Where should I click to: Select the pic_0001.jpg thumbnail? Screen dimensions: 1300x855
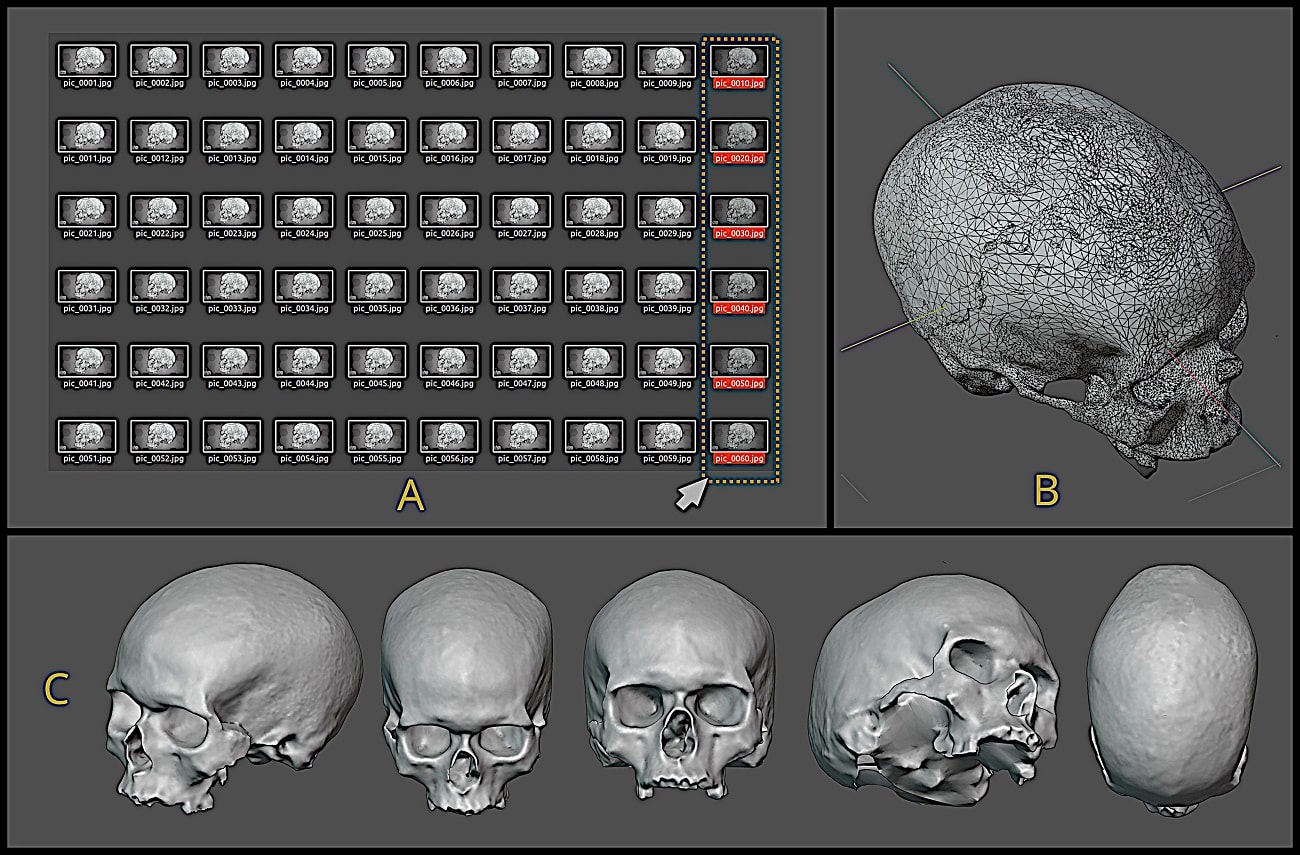tap(87, 61)
